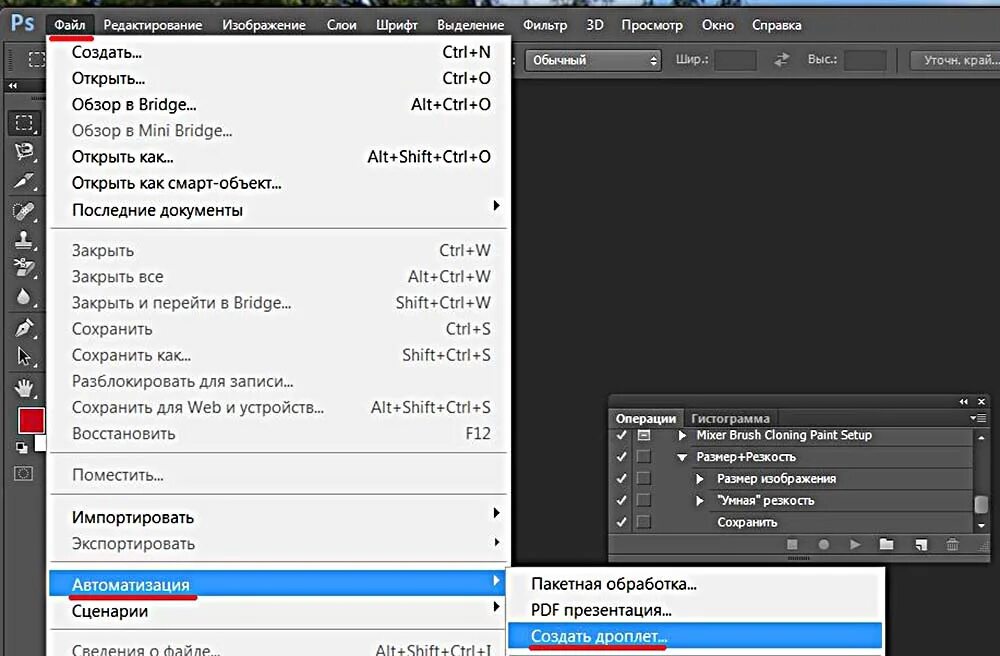1000x656 pixels.
Task: Collapse the toolbox with double-arrow icon
Action: (13, 85)
